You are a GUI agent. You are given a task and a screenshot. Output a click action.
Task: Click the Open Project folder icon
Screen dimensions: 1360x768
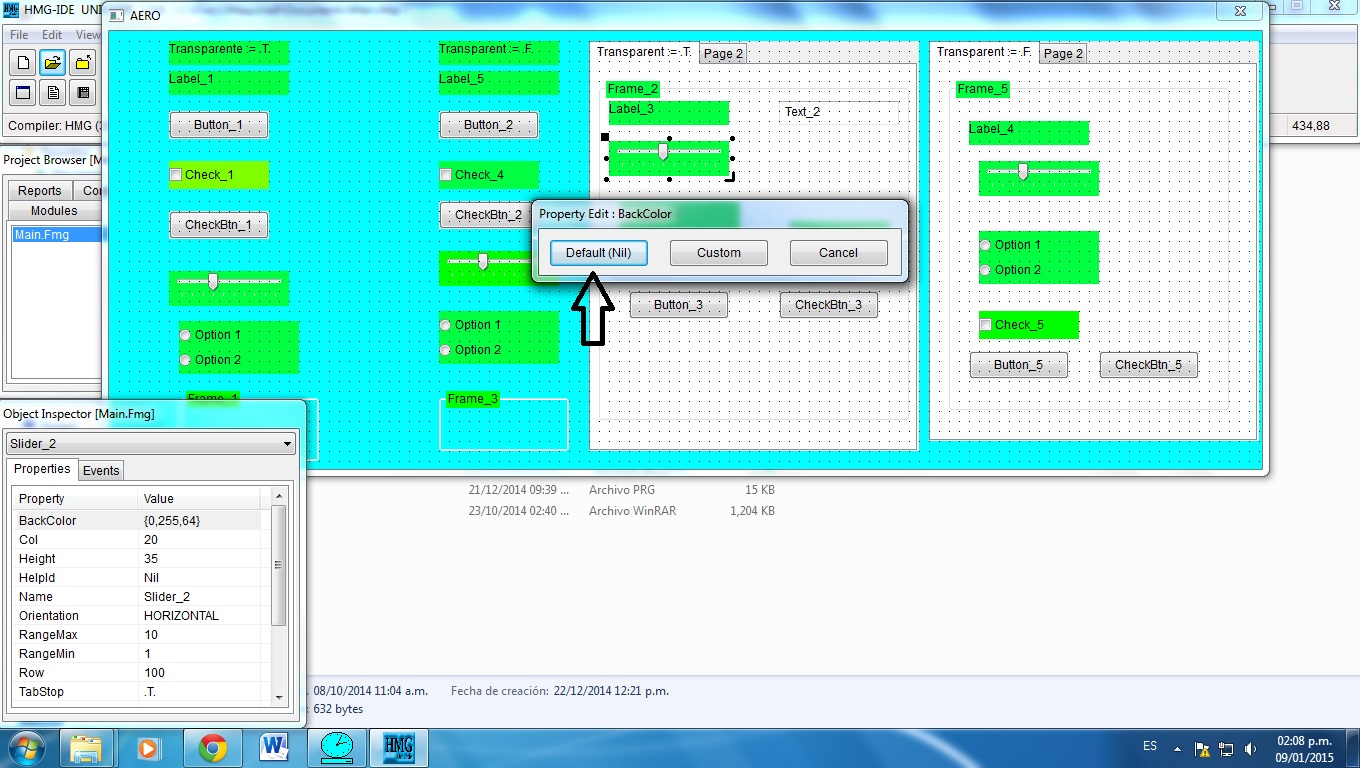[x=53, y=63]
